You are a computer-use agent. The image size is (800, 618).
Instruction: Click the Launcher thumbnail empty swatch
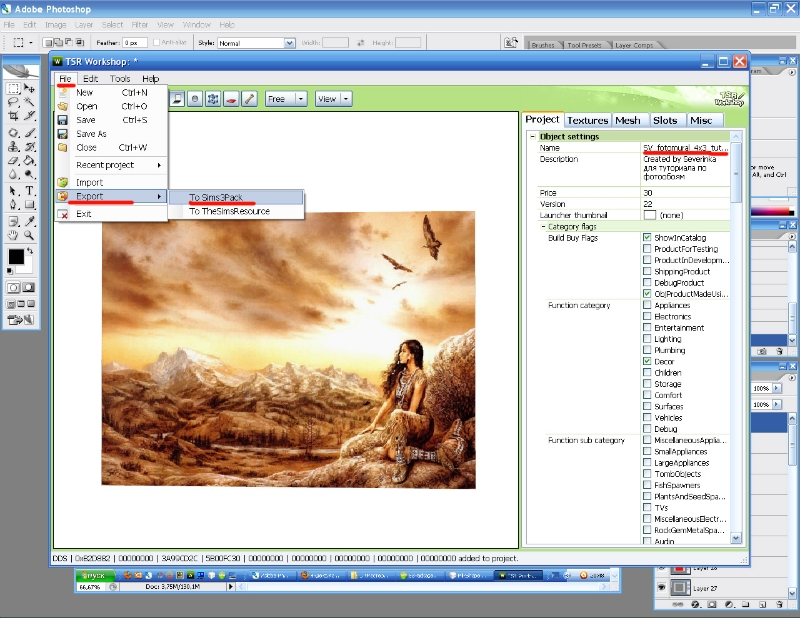[649, 215]
